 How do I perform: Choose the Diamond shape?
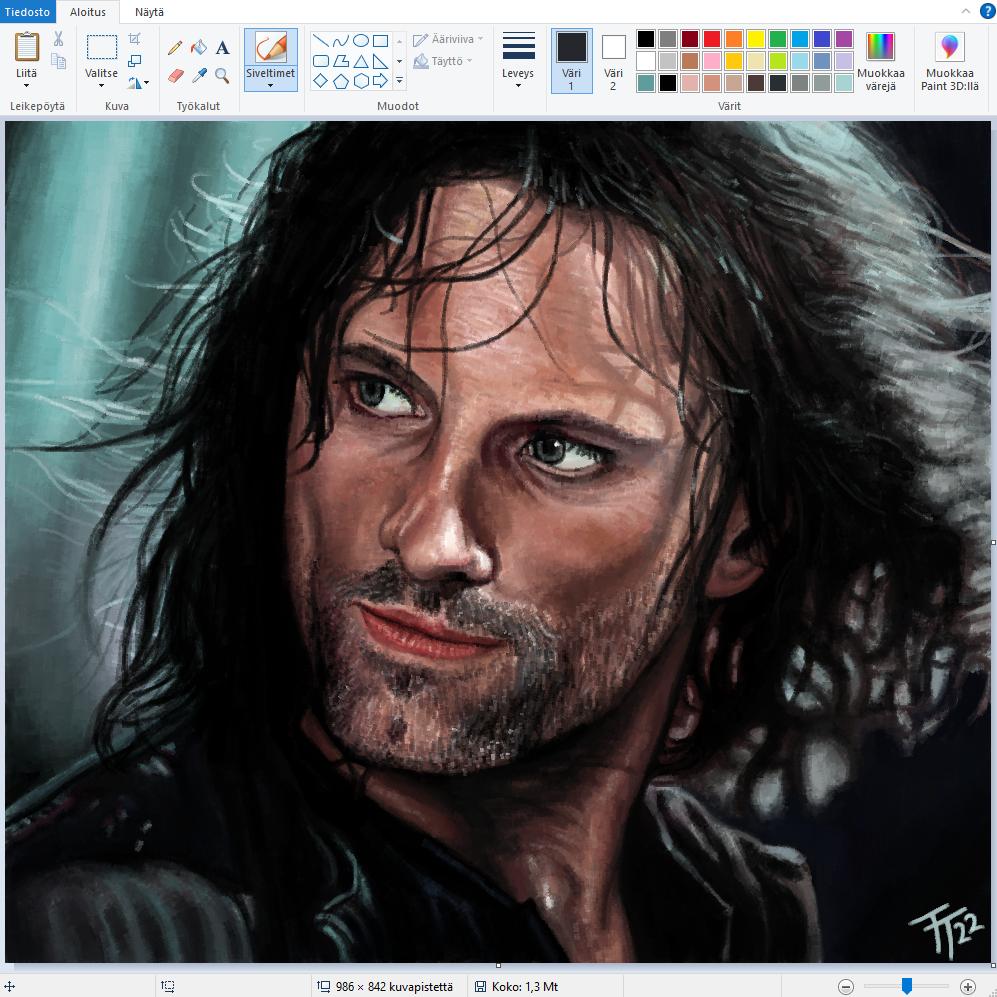[321, 81]
